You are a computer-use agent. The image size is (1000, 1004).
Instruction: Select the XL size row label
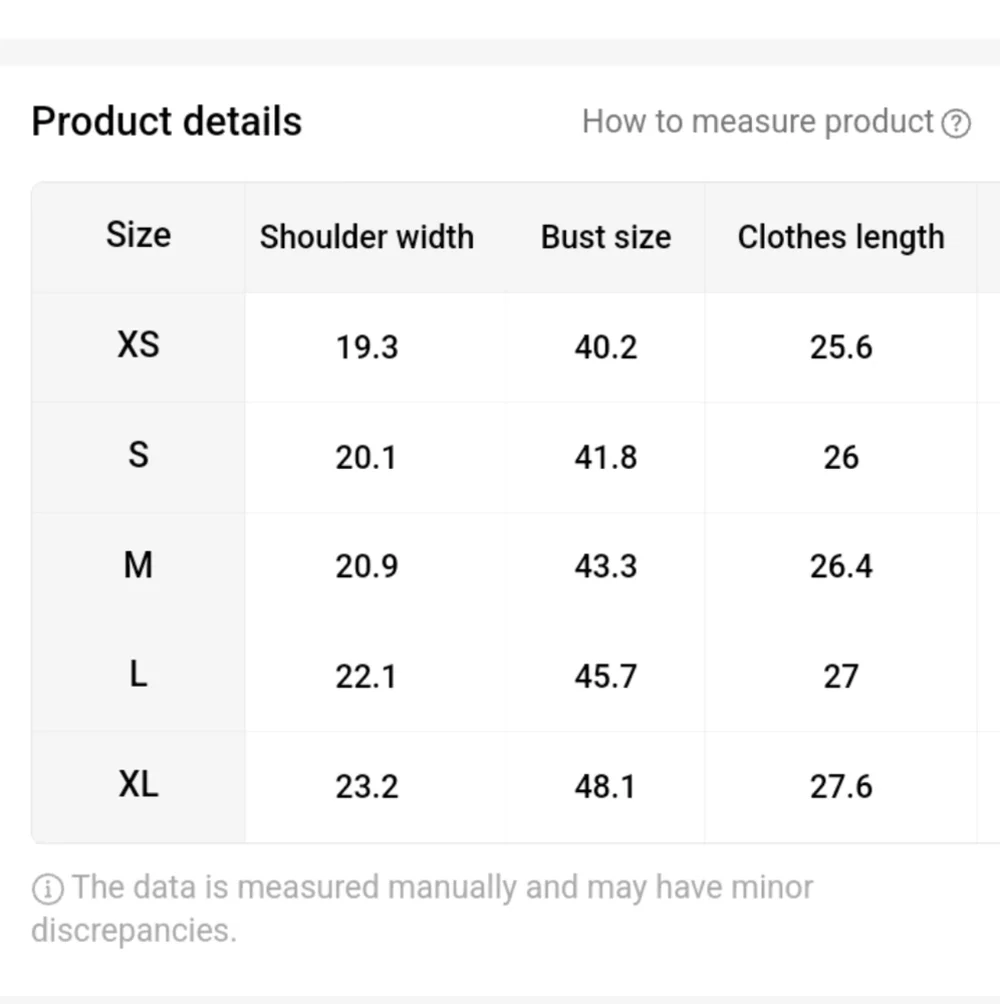(x=138, y=784)
